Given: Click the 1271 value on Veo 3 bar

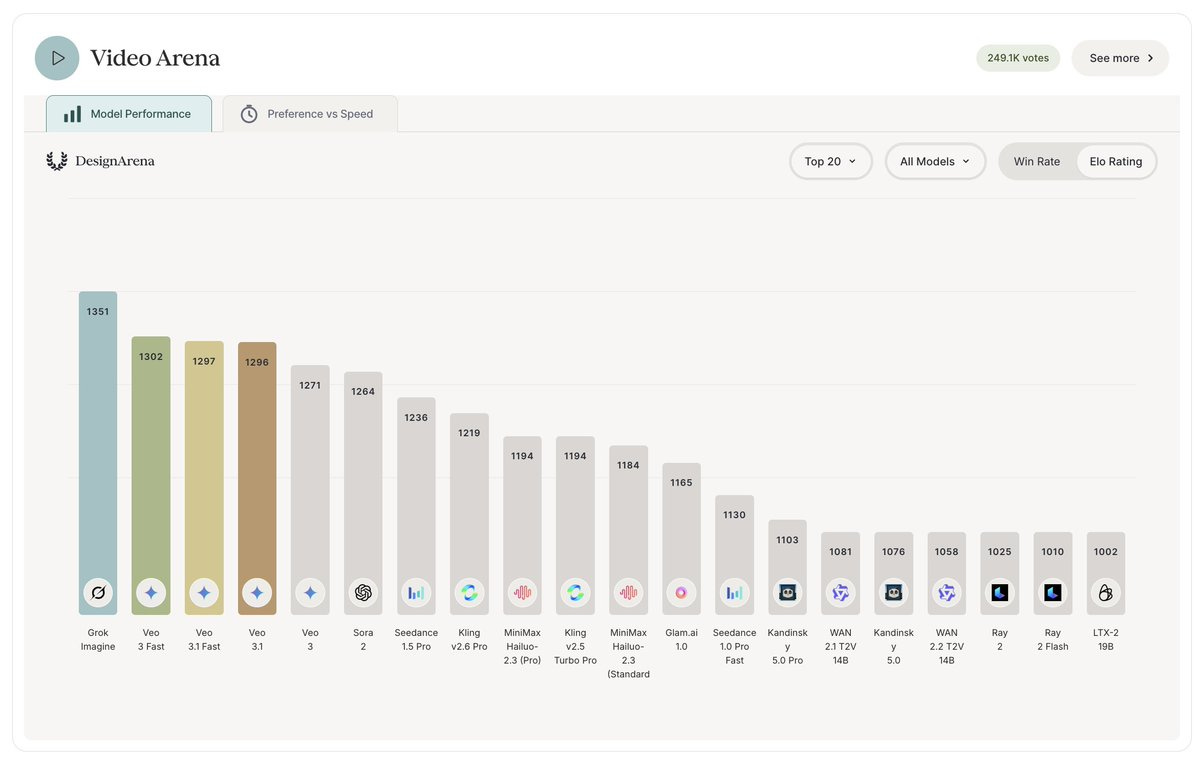Looking at the screenshot, I should point(310,385).
